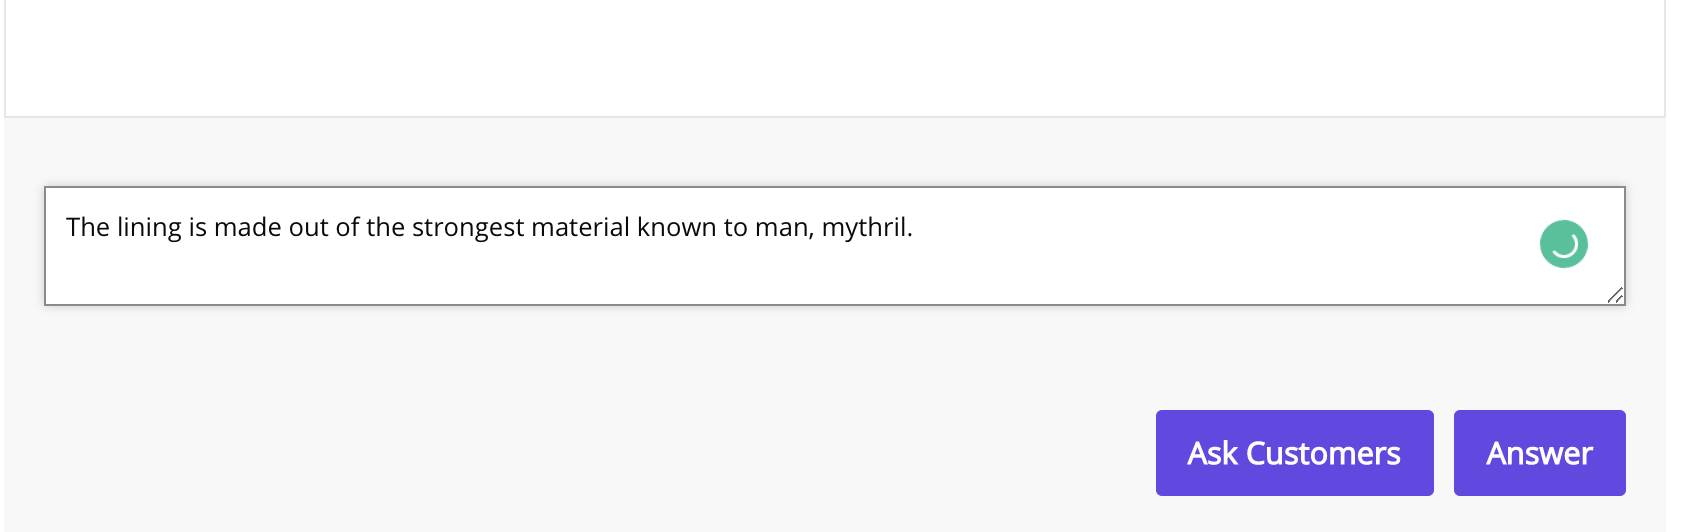Click the gray area left of Ask Customers
The height and width of the screenshot is (532, 1682).
(600, 453)
